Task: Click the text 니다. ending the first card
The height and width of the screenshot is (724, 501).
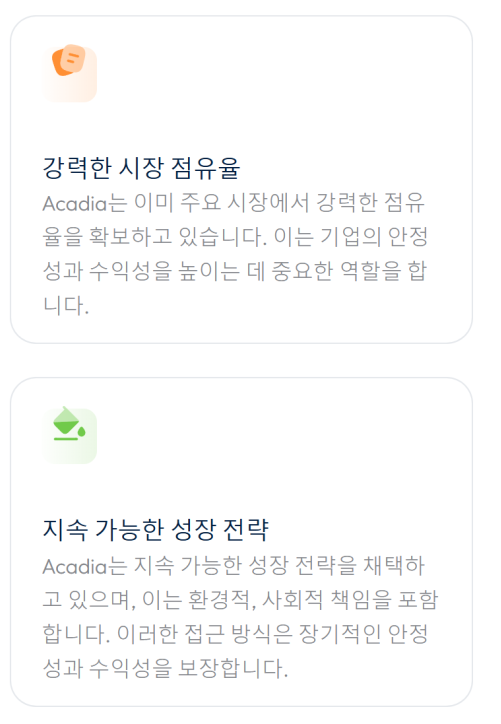Action: [66, 306]
